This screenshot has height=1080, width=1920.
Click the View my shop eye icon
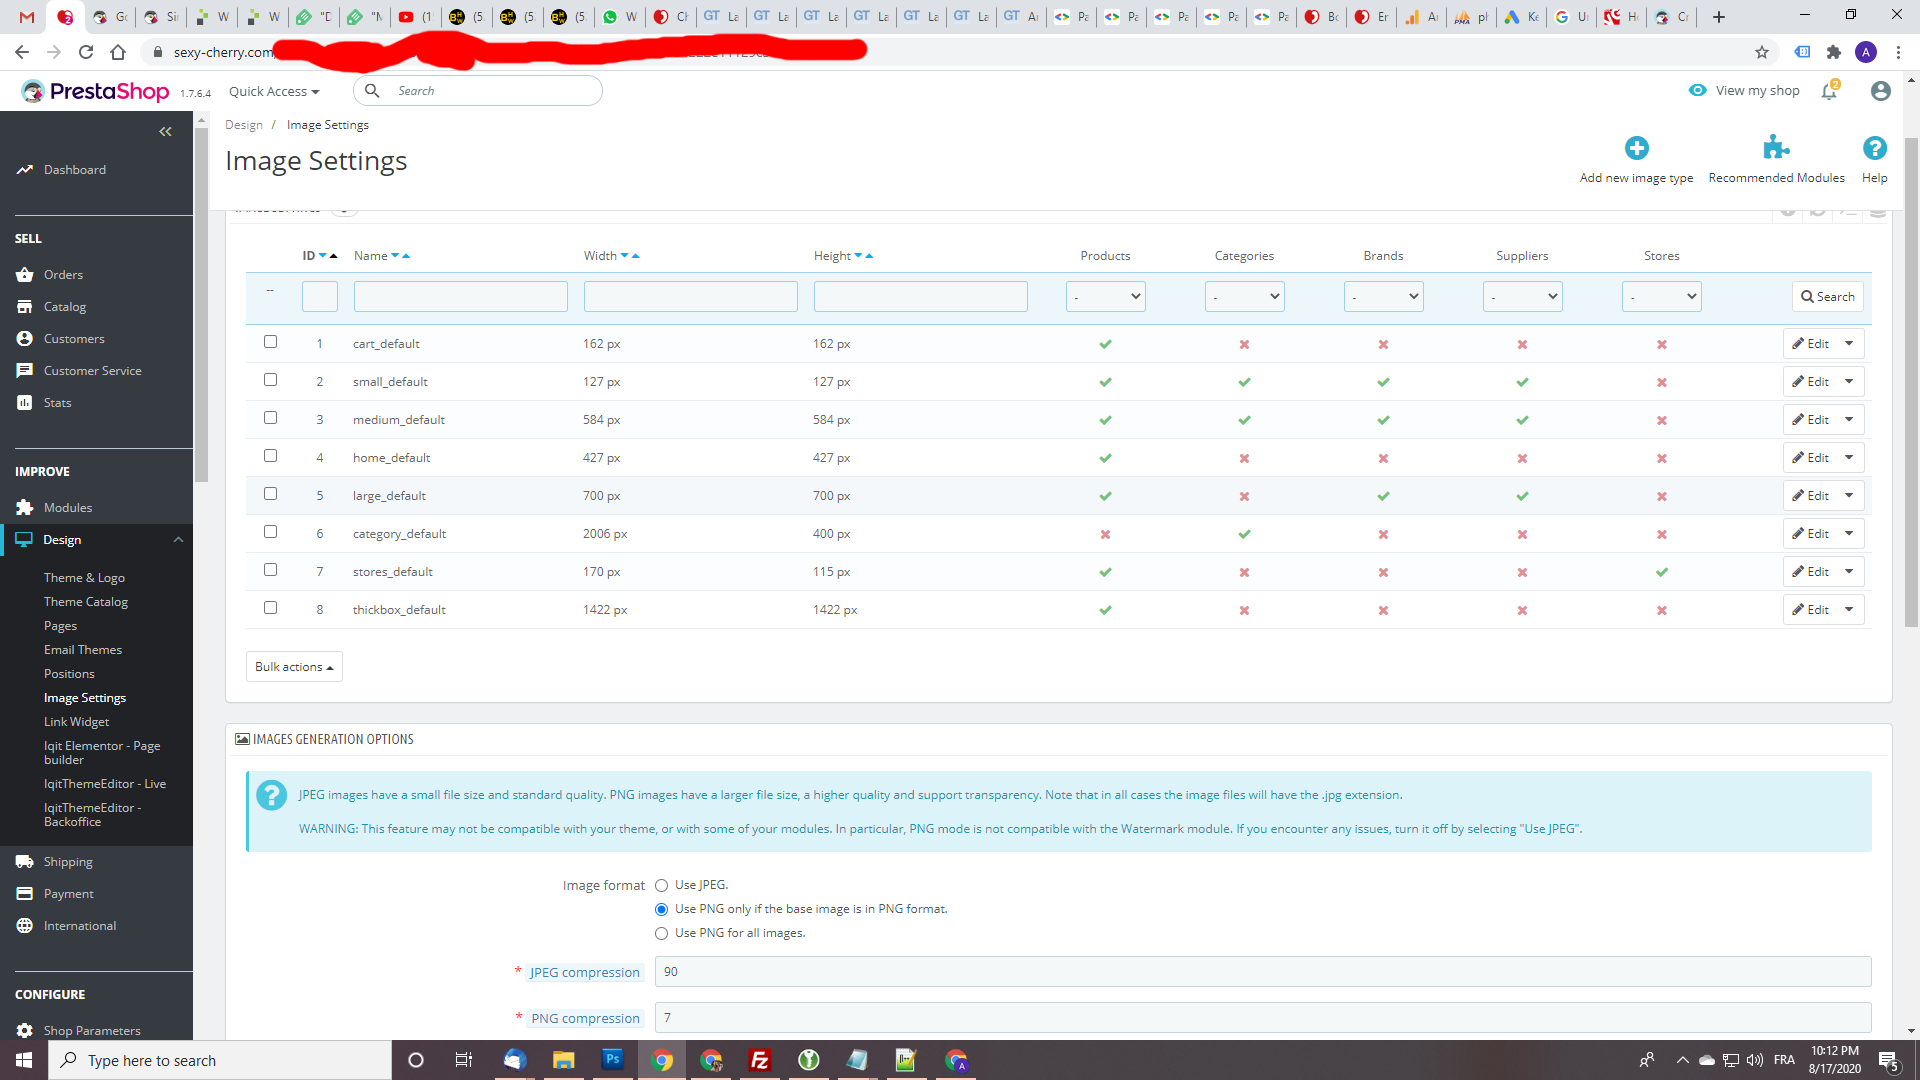click(x=1697, y=90)
